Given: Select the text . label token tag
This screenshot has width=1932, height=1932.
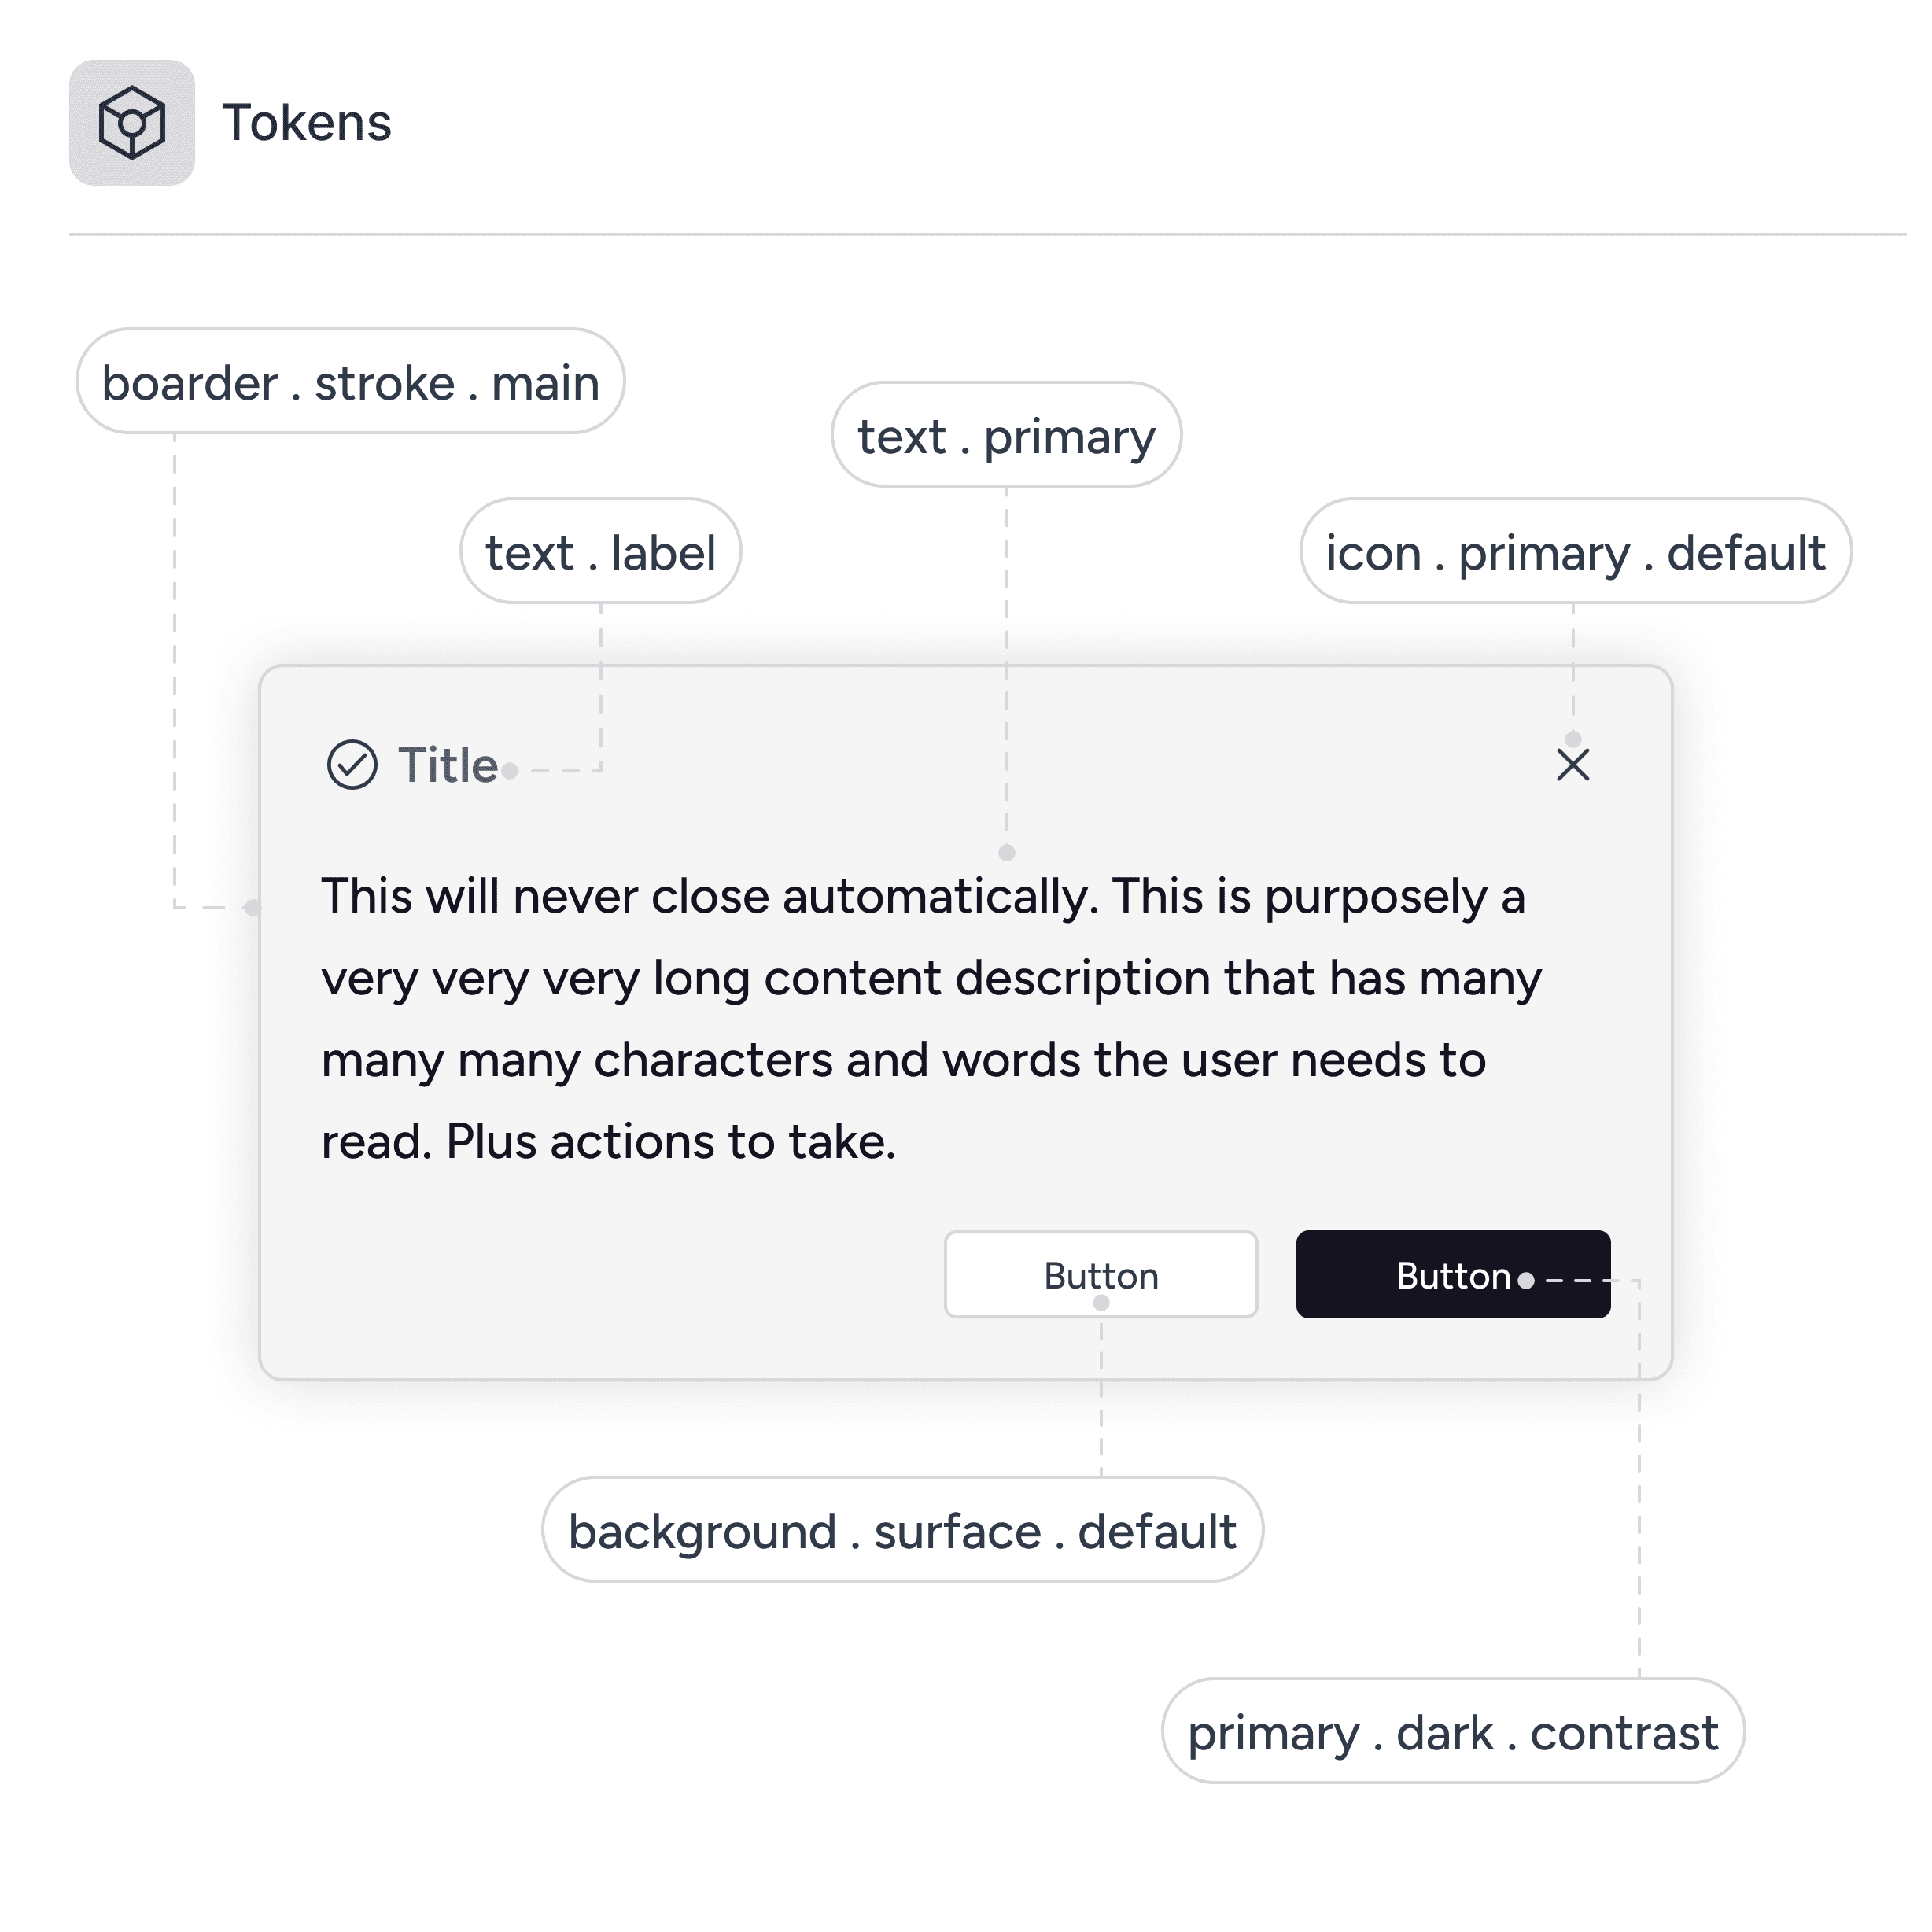Looking at the screenshot, I should [x=600, y=552].
